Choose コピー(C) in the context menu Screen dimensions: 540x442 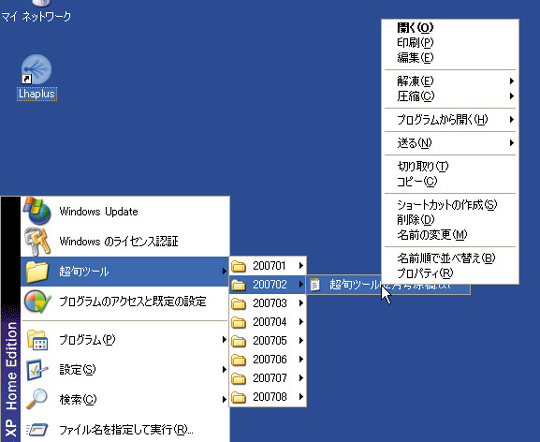[x=450, y=181]
